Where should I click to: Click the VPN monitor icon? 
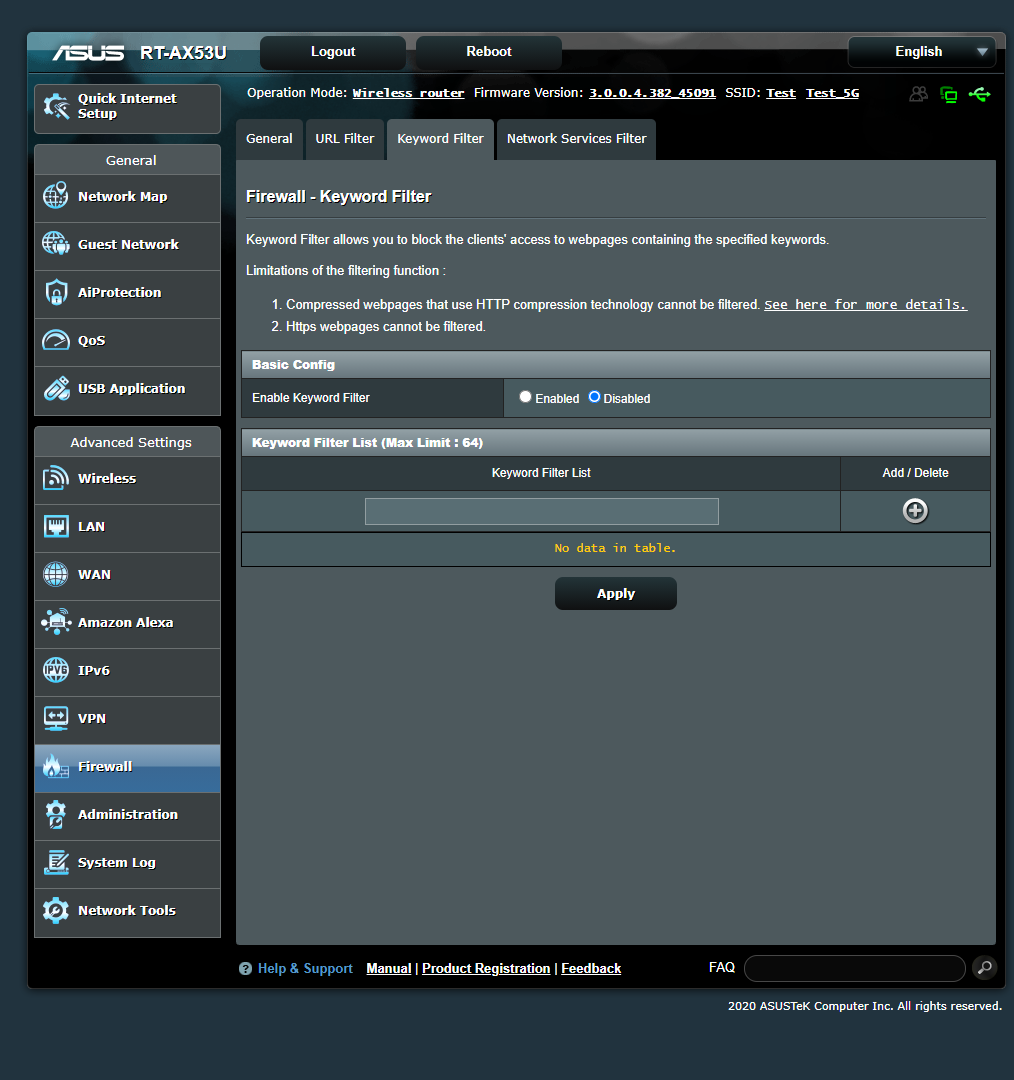pyautogui.click(x=56, y=718)
